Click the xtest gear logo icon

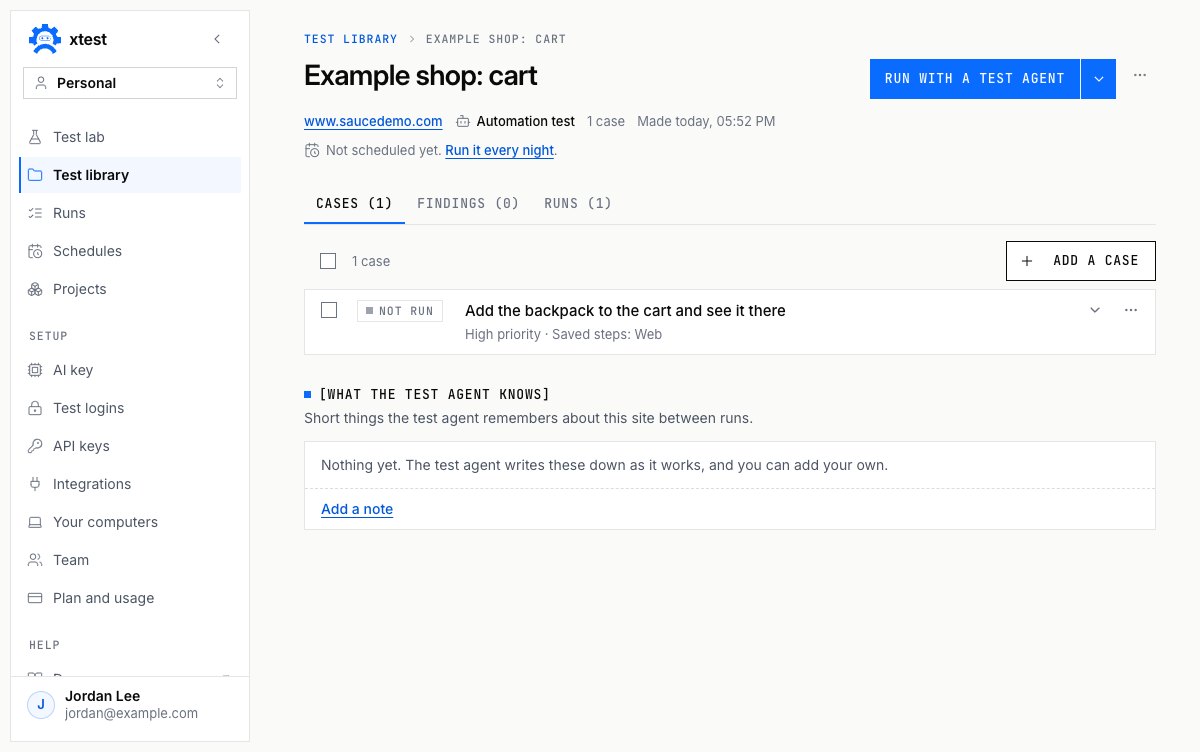[x=44, y=39]
